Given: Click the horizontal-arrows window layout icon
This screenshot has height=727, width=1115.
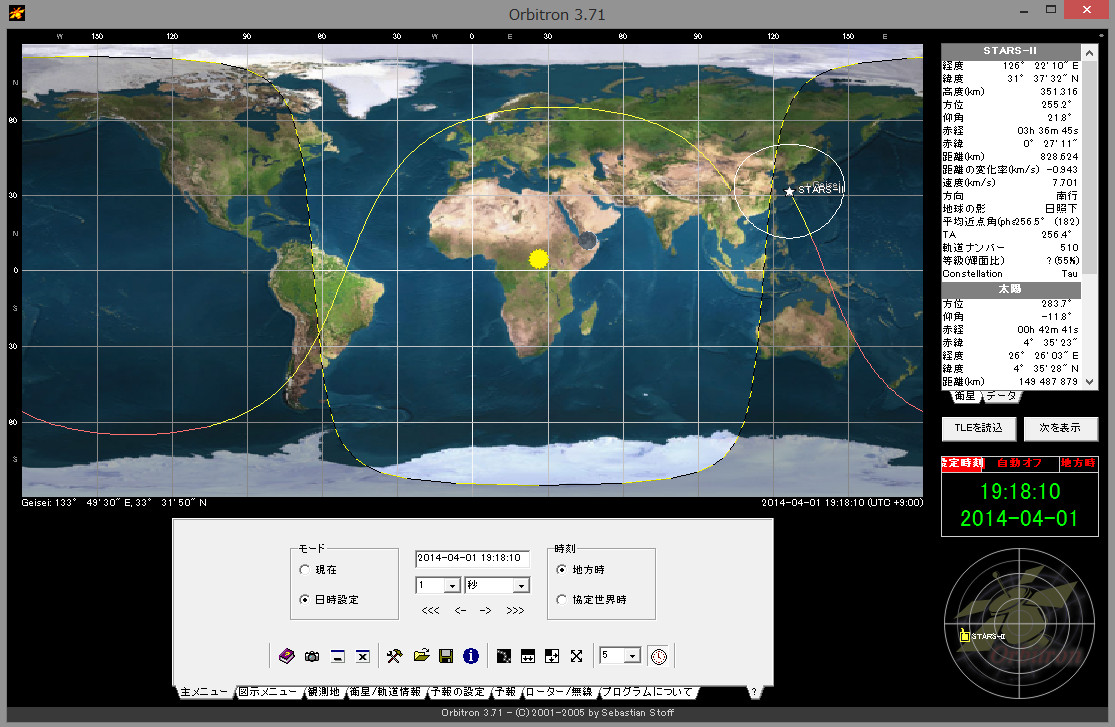Looking at the screenshot, I should [528, 656].
